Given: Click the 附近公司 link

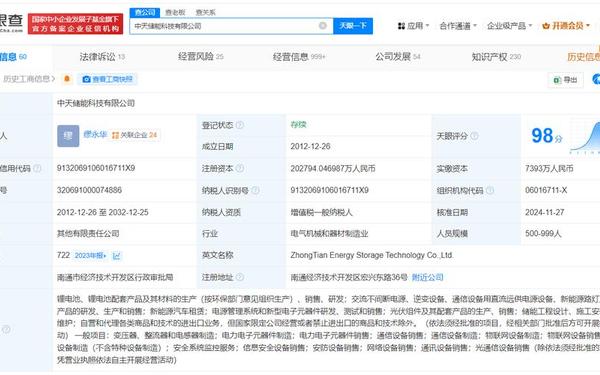Looking at the screenshot, I should [x=427, y=277].
